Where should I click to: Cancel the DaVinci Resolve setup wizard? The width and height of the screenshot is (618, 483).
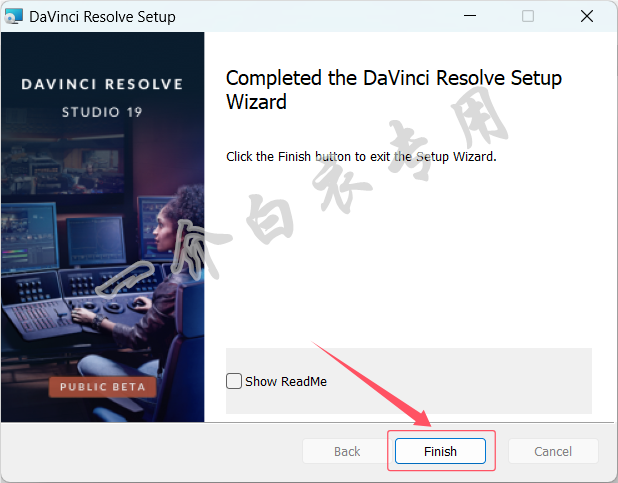[x=553, y=451]
